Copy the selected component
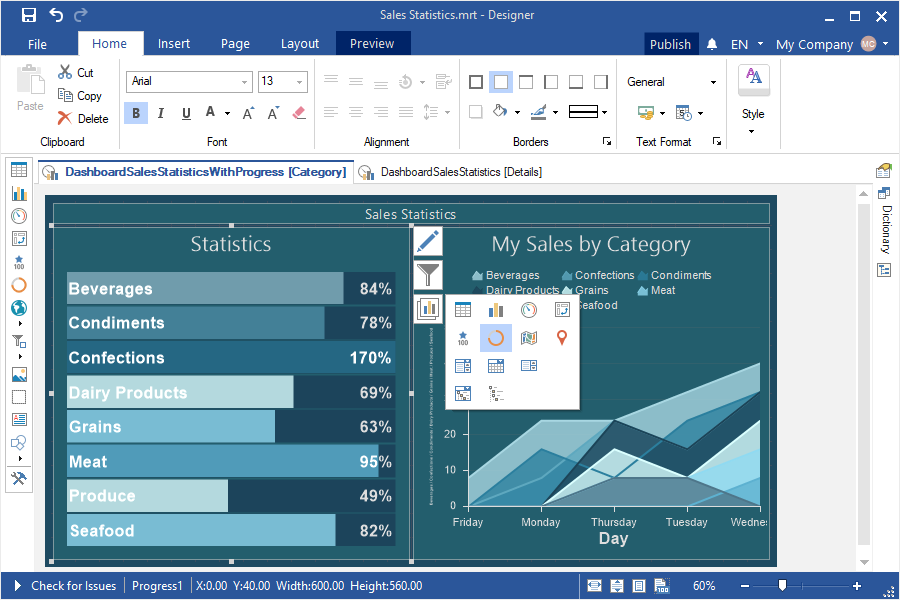This screenshot has height=600, width=900. [x=80, y=95]
